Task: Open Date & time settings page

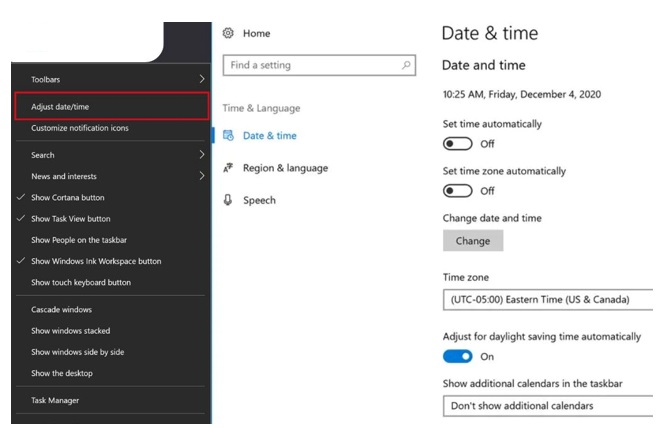Action: point(269,136)
